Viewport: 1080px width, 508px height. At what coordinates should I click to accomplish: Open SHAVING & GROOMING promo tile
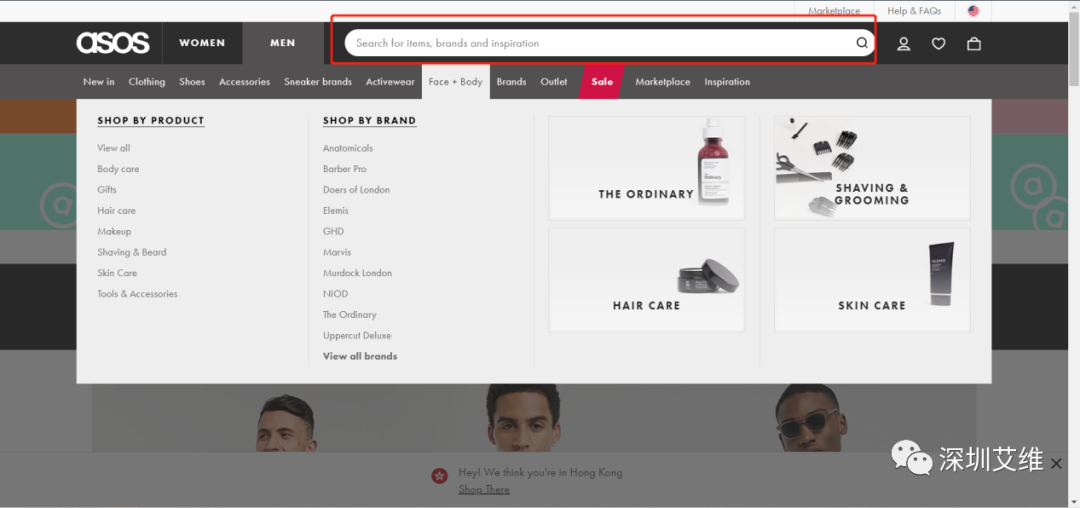[x=872, y=168]
